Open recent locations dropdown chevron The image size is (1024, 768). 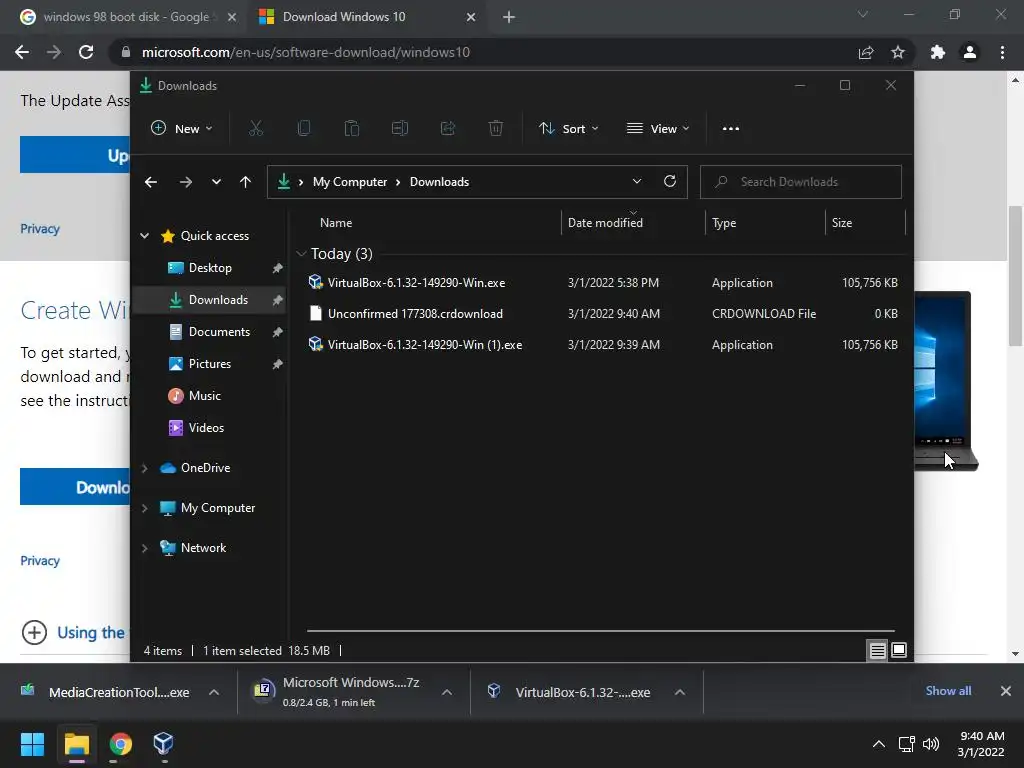pyautogui.click(x=216, y=182)
